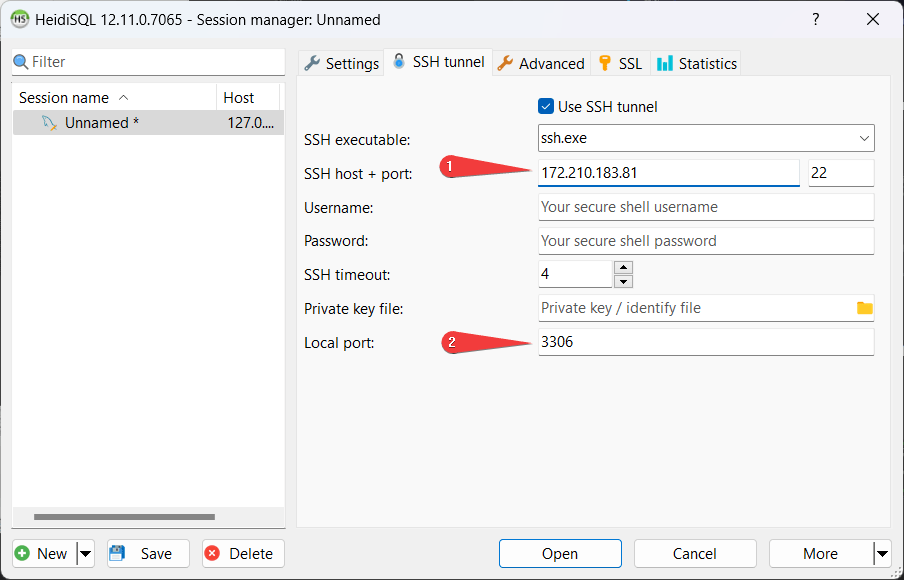Click the SSH Username input field
The width and height of the screenshot is (904, 580).
click(705, 207)
